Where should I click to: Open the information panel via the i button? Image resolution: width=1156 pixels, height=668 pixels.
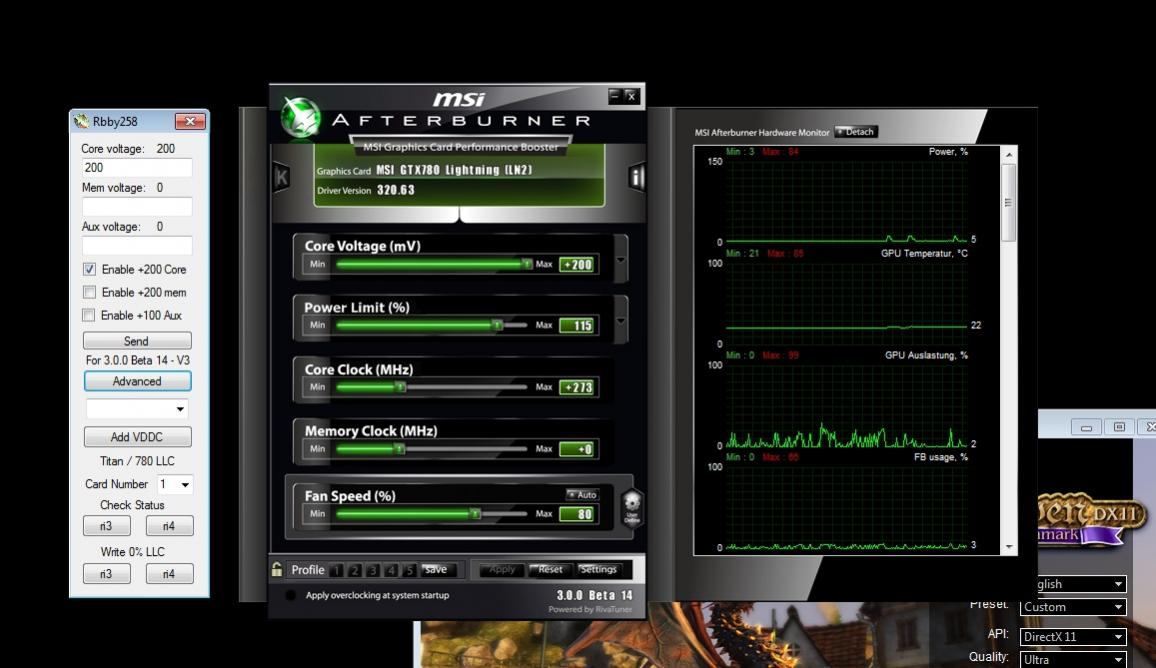[636, 177]
